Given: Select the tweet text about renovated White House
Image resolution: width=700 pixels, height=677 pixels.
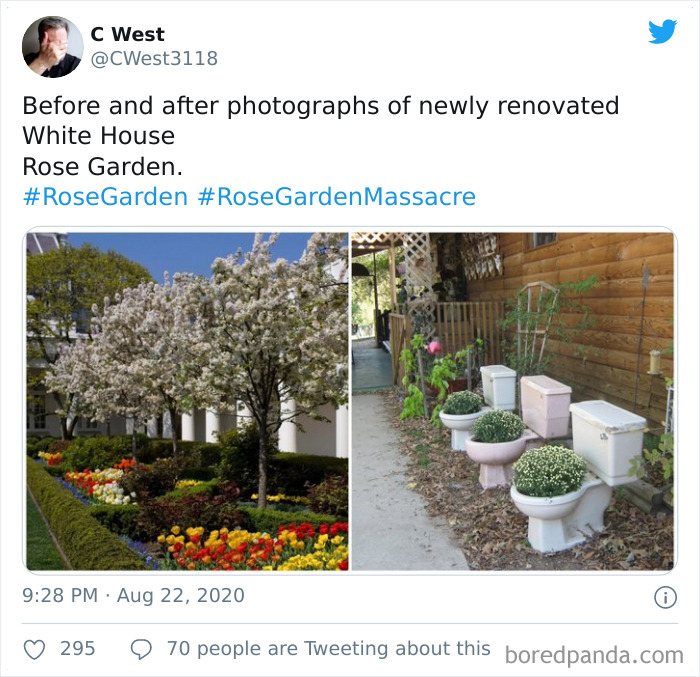Looking at the screenshot, I should click(x=321, y=136).
